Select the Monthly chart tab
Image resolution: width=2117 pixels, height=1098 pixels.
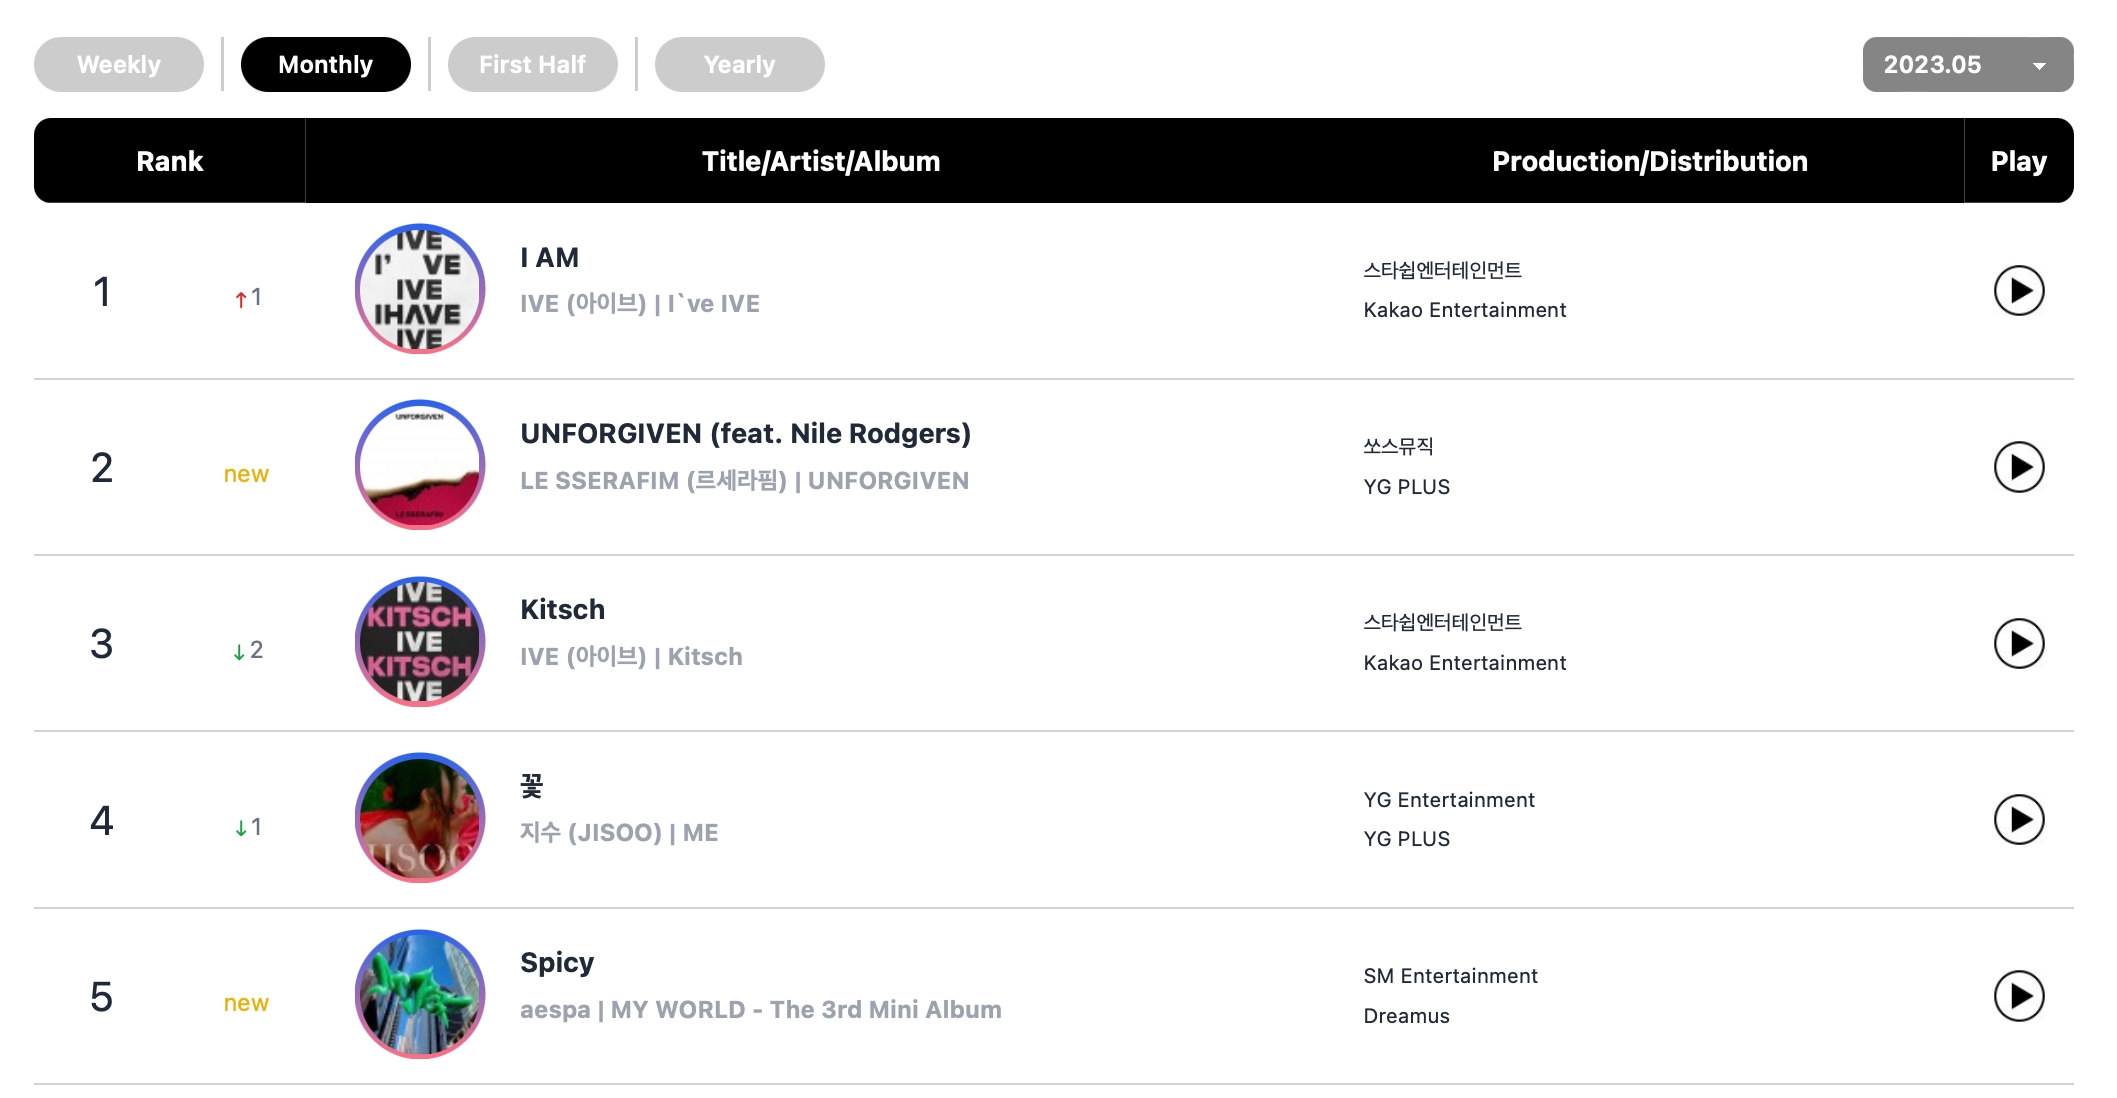click(326, 65)
